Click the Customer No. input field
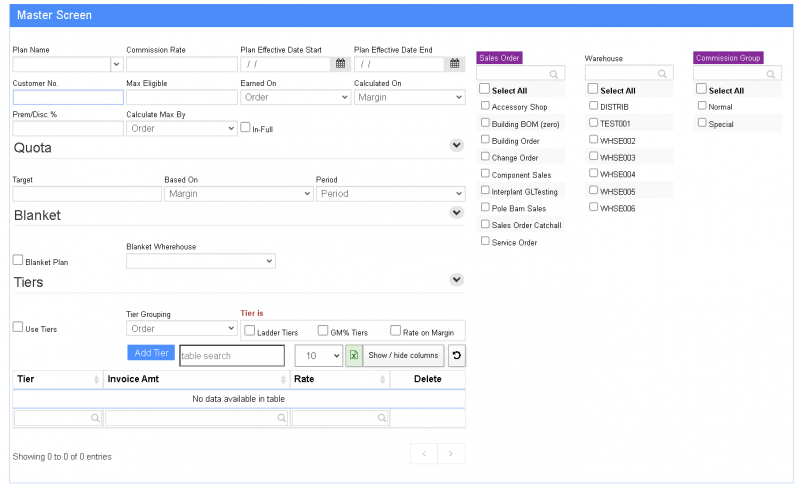Image resolution: width=800 pixels, height=489 pixels. (68, 98)
